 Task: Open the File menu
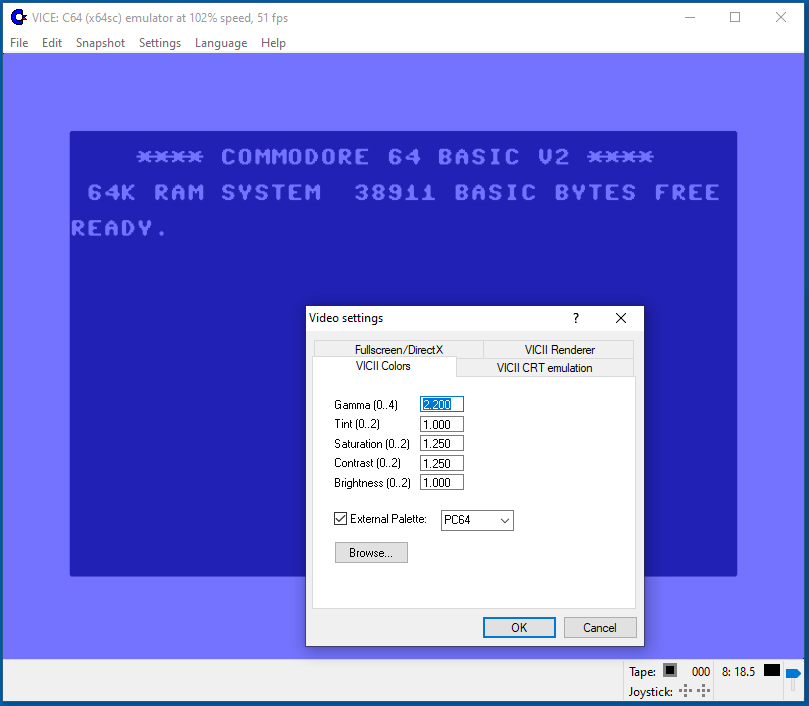(x=19, y=43)
